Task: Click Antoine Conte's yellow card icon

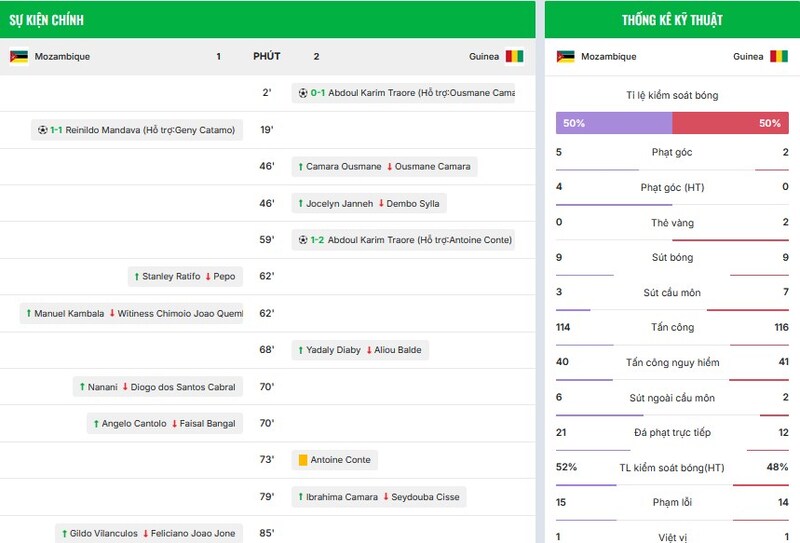Action: (x=302, y=460)
